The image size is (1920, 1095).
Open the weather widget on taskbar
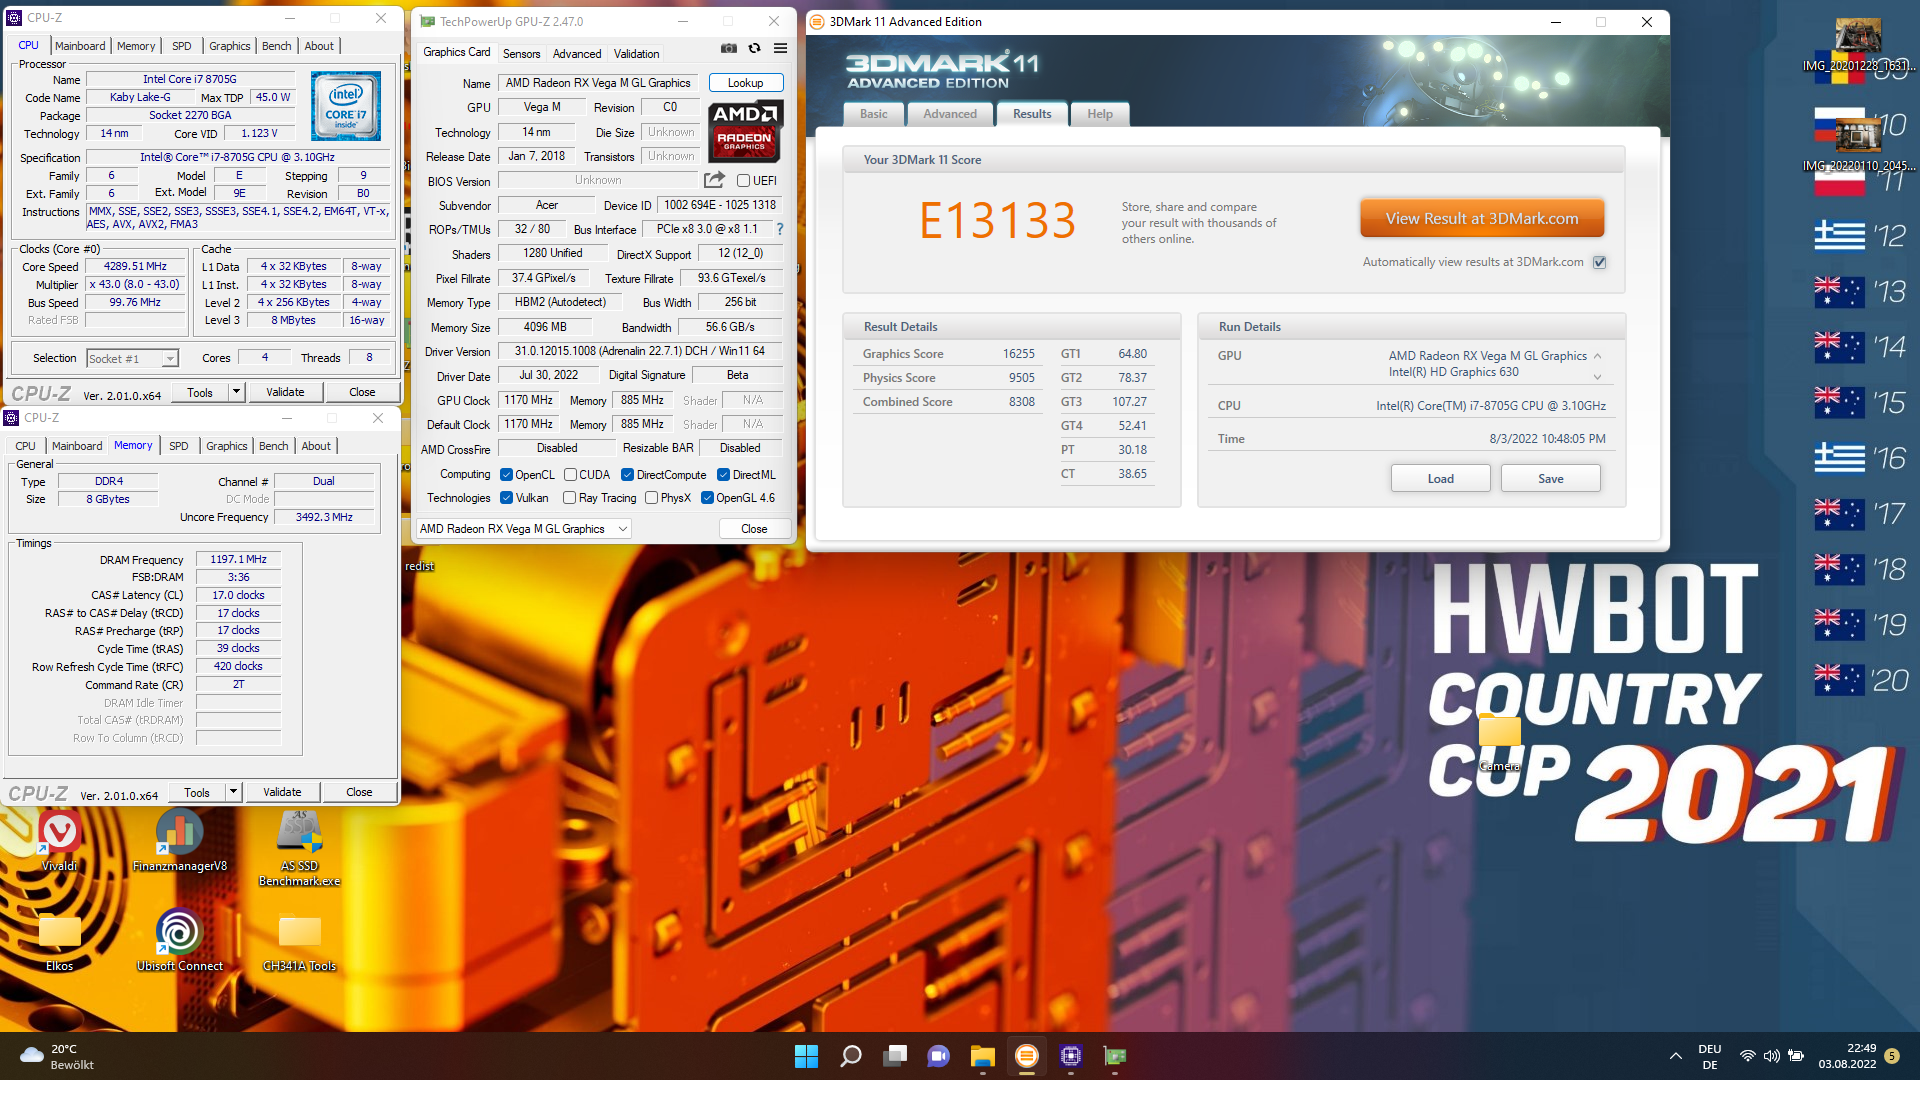57,1056
